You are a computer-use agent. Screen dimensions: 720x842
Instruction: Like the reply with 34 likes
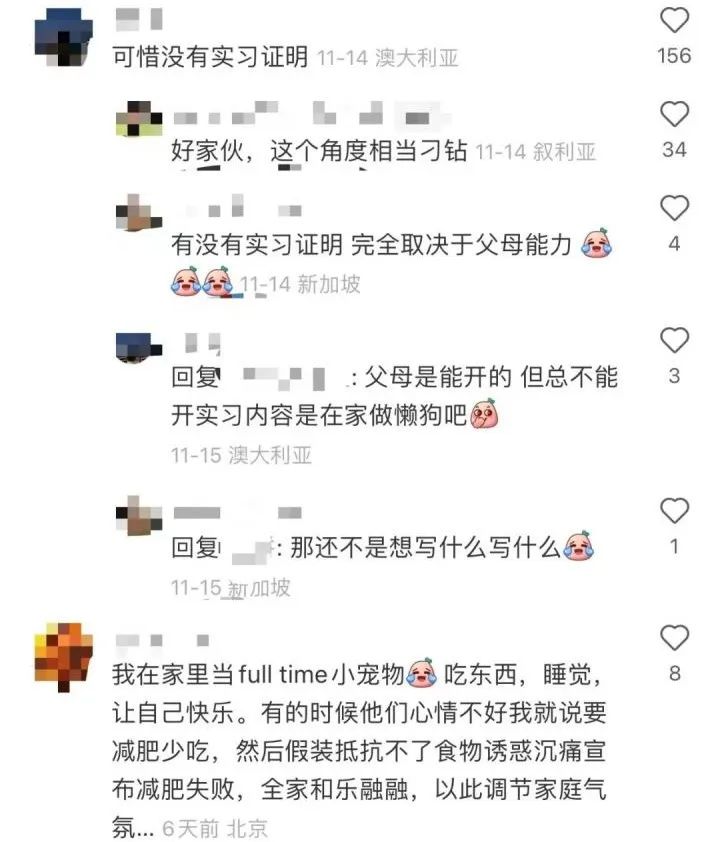pyautogui.click(x=674, y=114)
